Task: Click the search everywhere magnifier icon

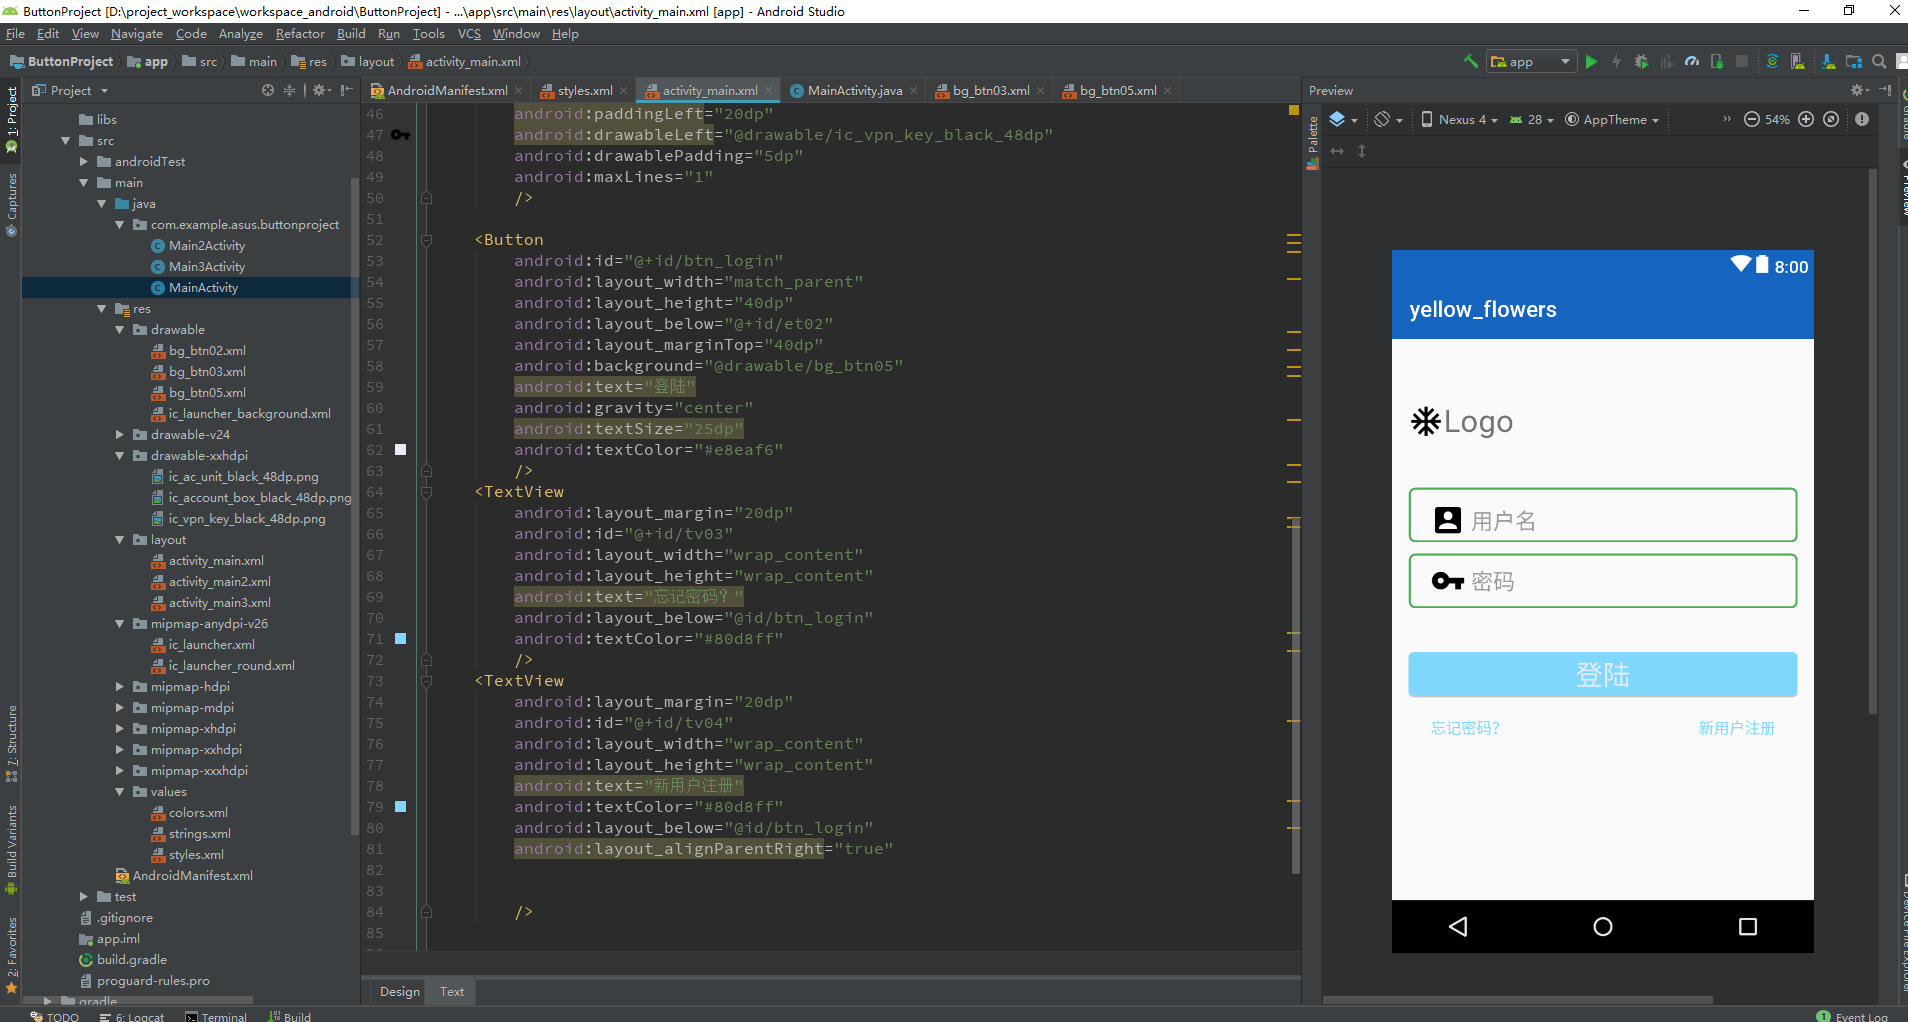Action: (x=1877, y=61)
